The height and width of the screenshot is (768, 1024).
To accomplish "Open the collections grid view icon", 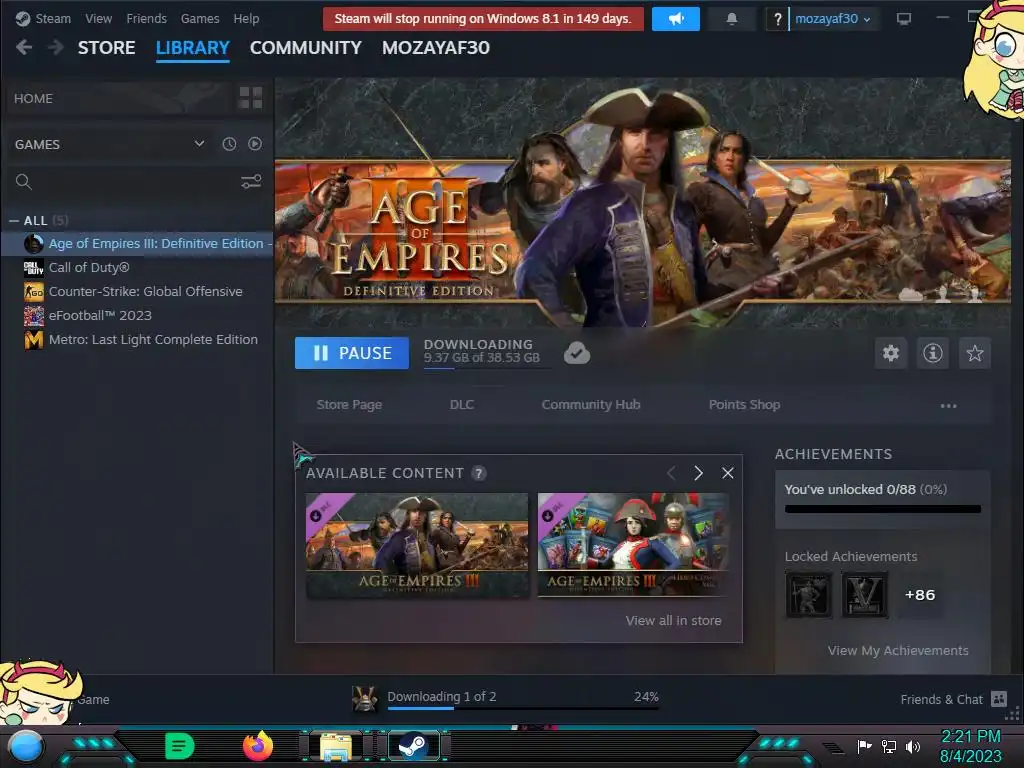I will [x=250, y=98].
